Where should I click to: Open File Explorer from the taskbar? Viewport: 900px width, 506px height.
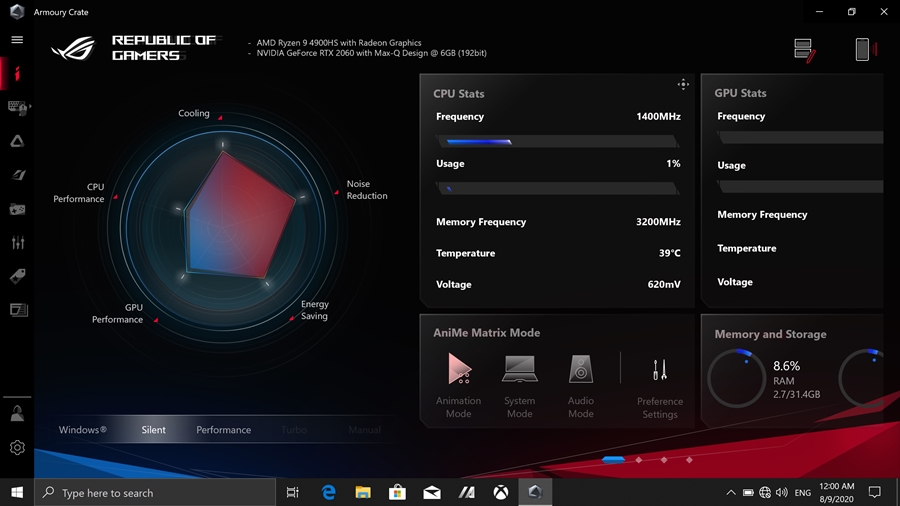tap(363, 492)
